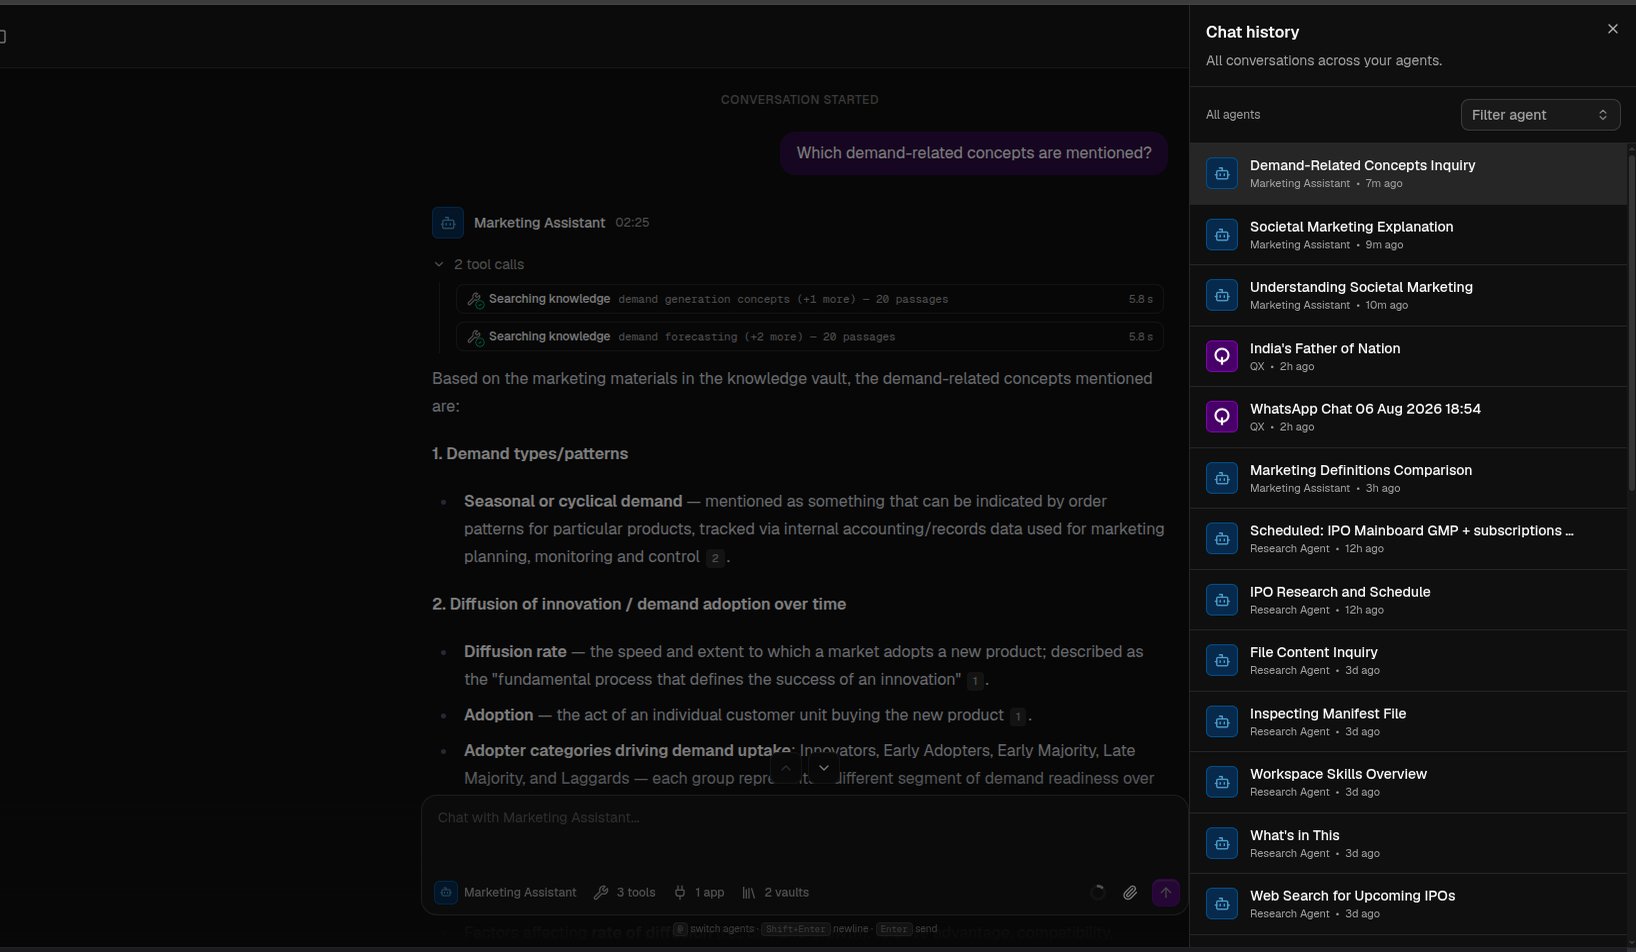The height and width of the screenshot is (952, 1636).
Task: Open the Workspace Skills Overview conversation
Action: (x=1408, y=782)
